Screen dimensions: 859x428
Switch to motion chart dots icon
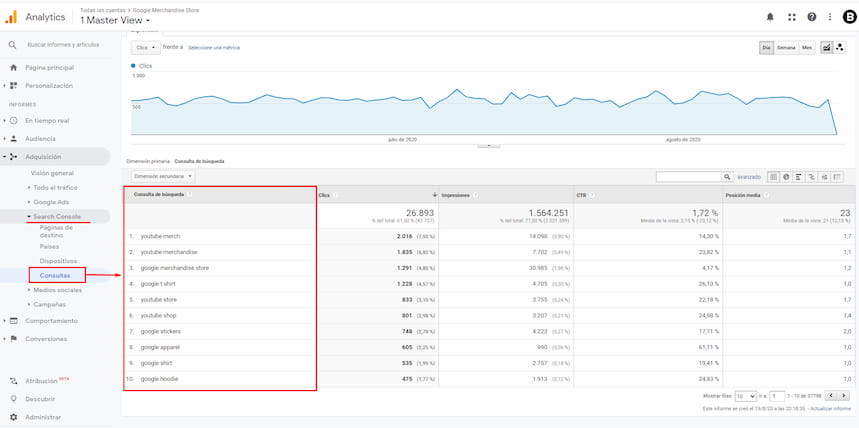(839, 48)
